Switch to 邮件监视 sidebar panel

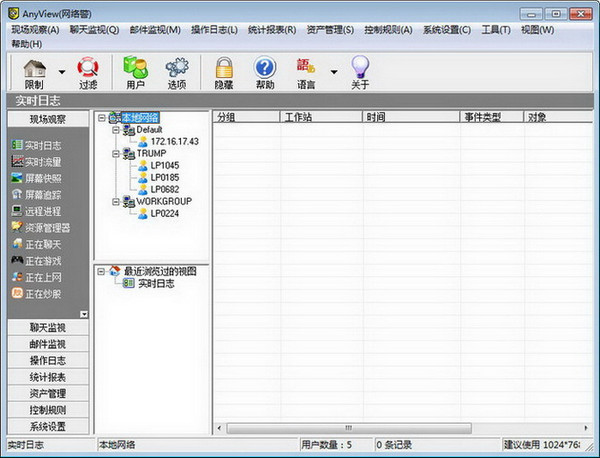click(x=47, y=344)
